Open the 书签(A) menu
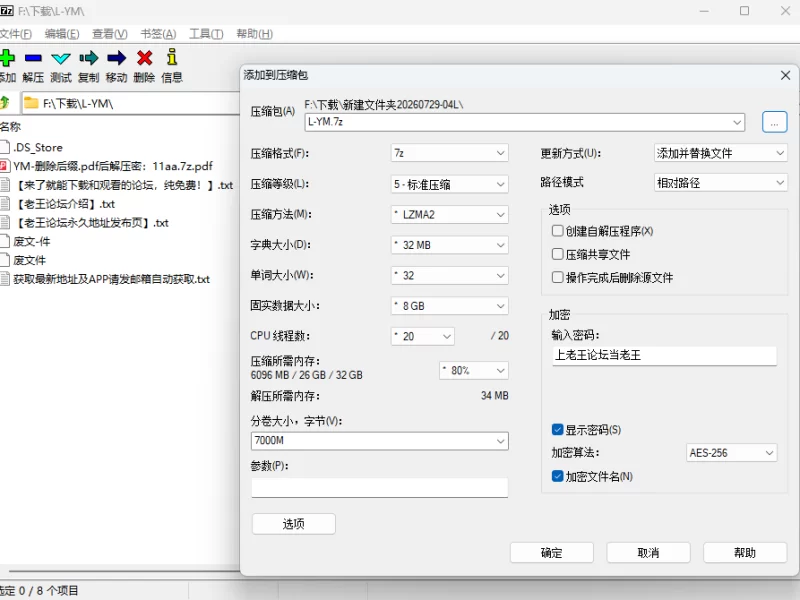 [x=158, y=34]
